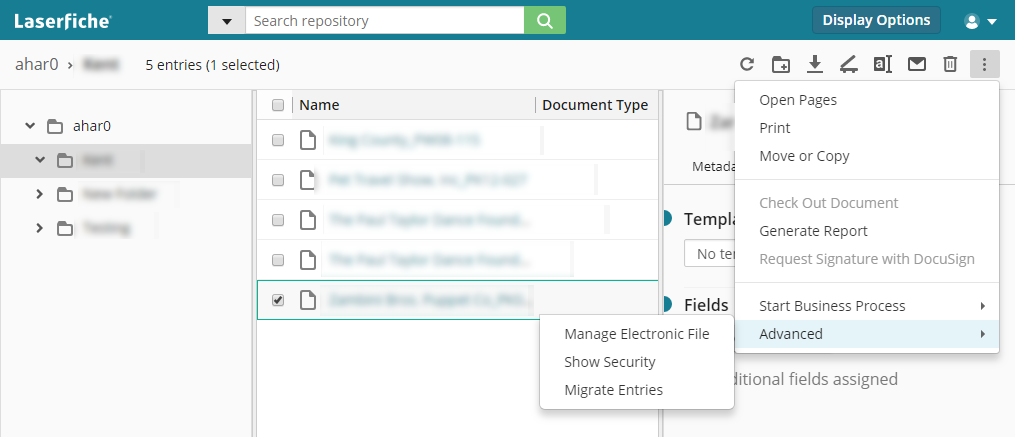Choose Move or Copy in the menu
This screenshot has height=437, width=1015.
[804, 156]
